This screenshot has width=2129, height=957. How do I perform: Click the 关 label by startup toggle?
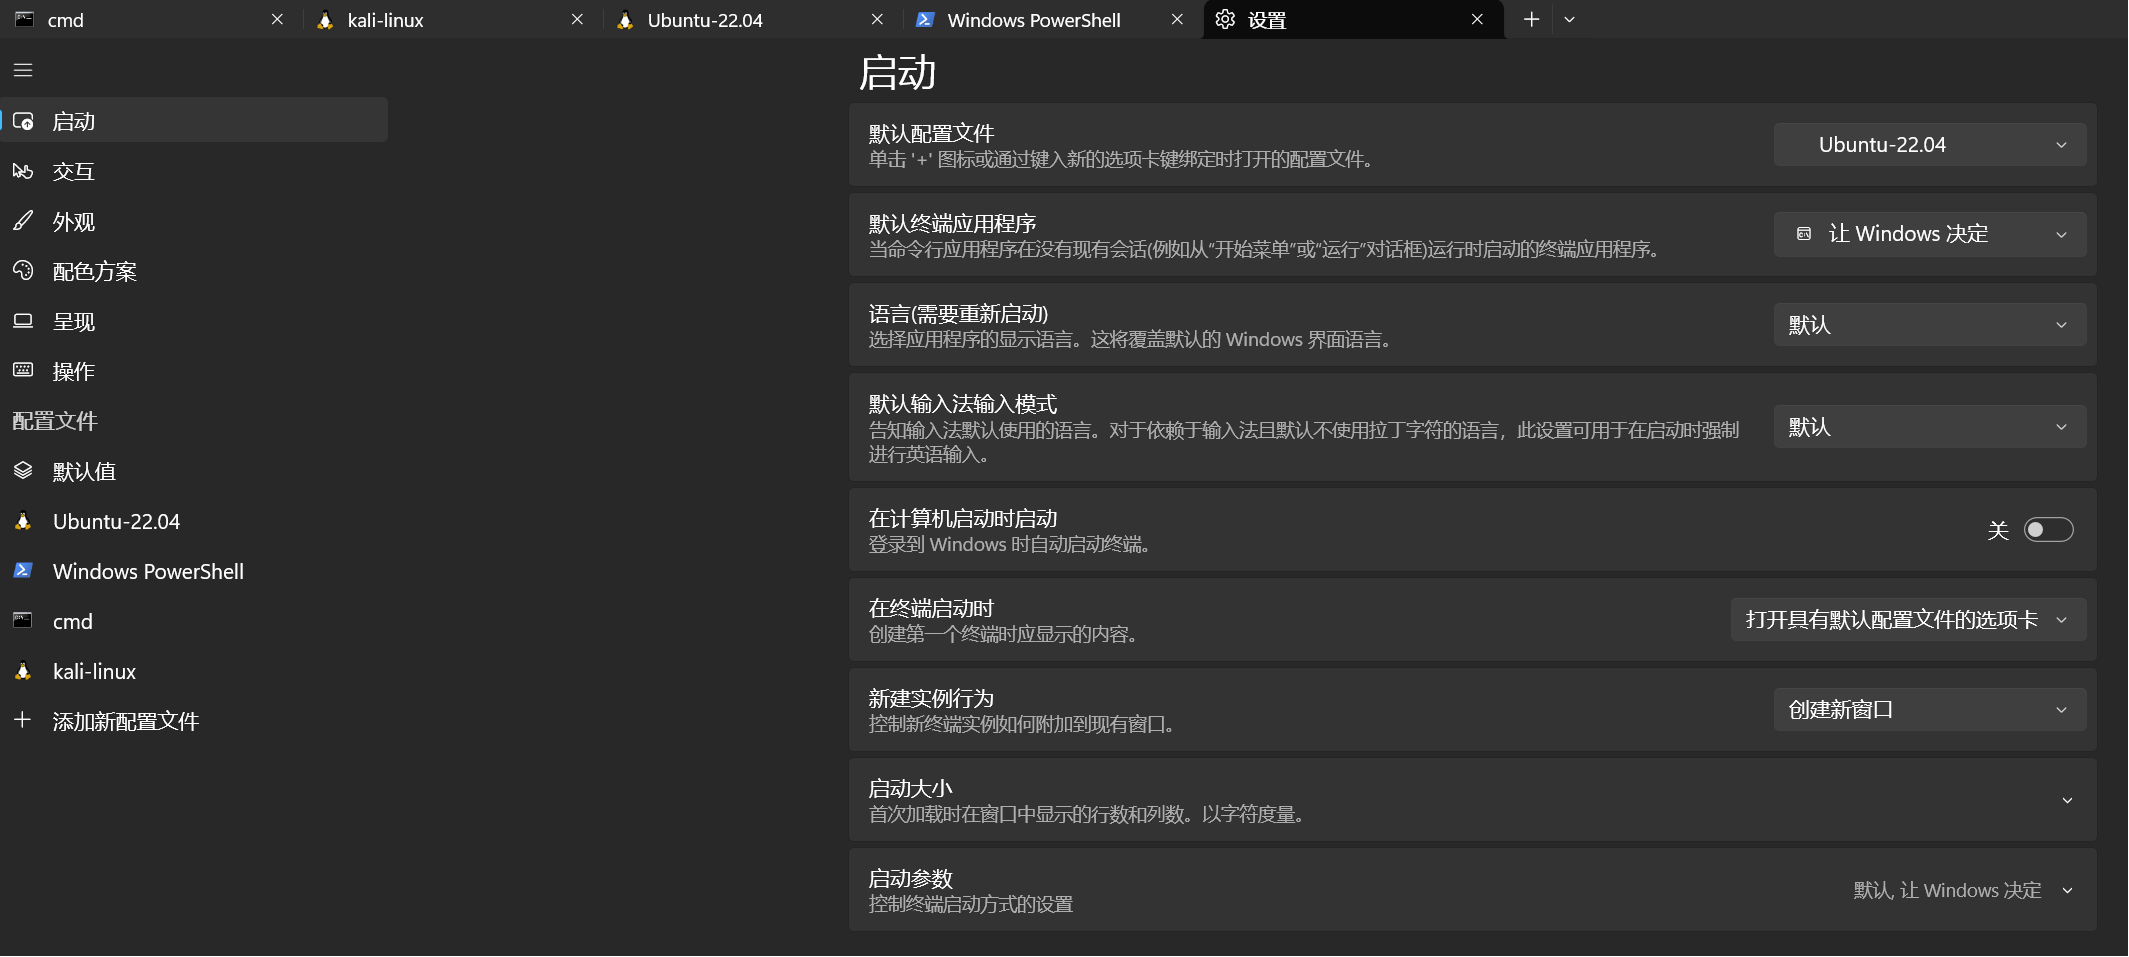pos(1998,530)
